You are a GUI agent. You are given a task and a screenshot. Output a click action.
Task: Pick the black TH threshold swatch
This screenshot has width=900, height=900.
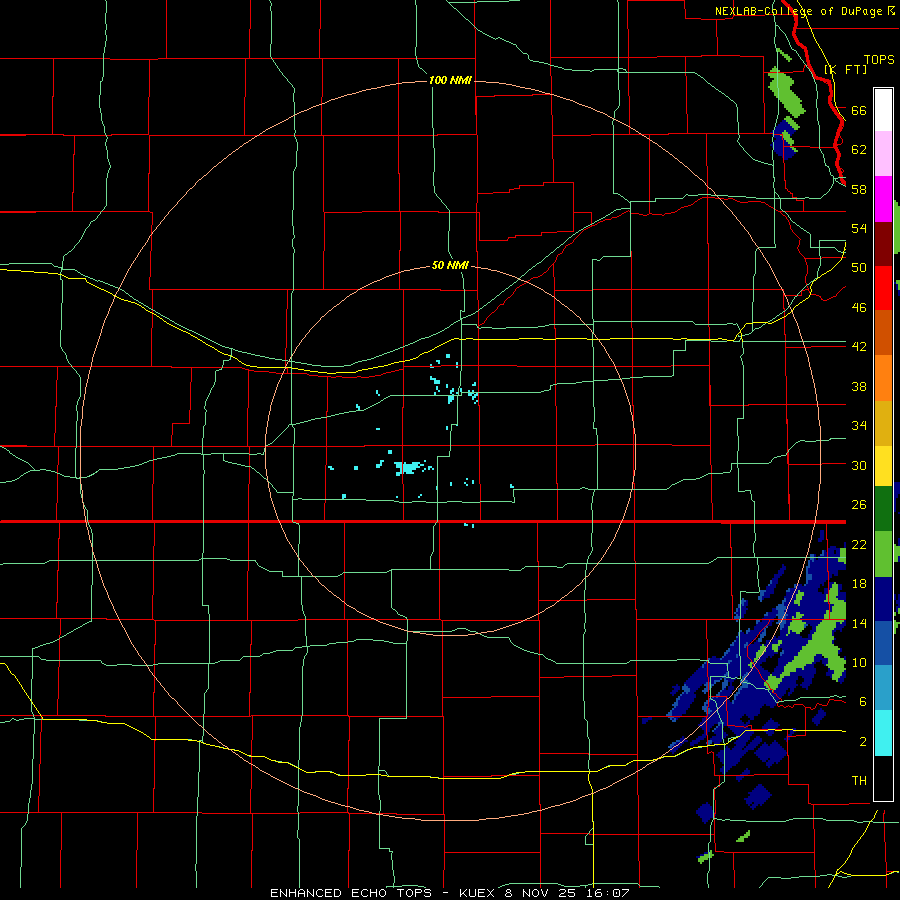(x=883, y=778)
